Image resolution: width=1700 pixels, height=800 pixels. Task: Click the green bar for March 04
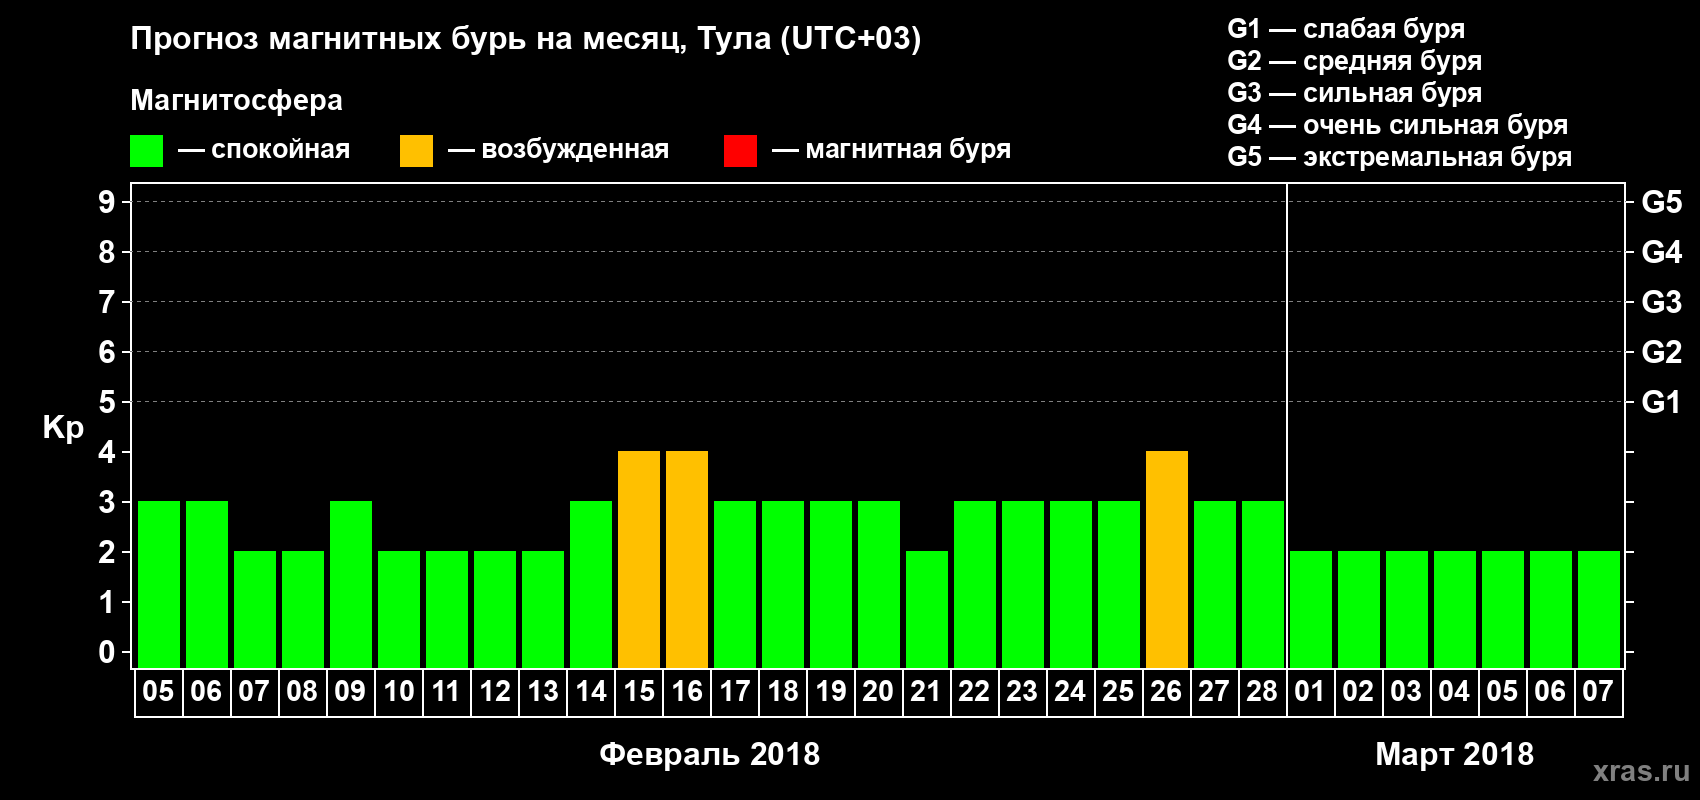tap(1455, 609)
